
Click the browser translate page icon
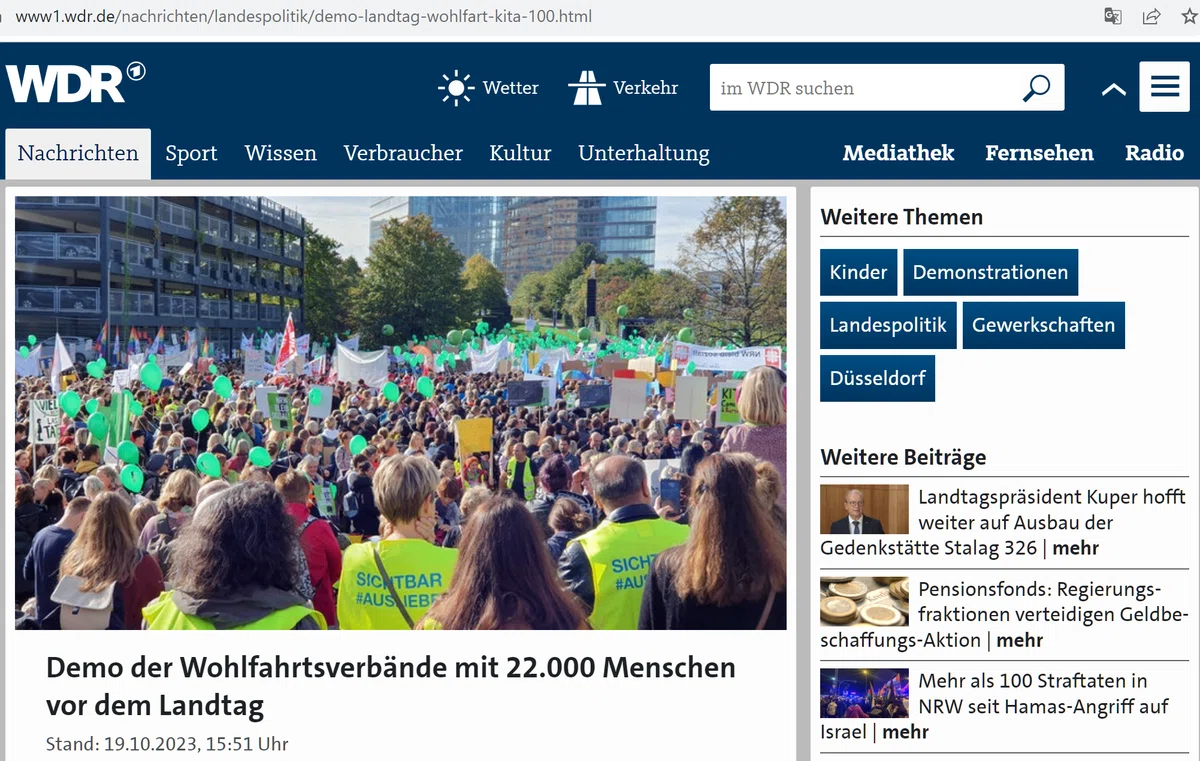click(1113, 16)
